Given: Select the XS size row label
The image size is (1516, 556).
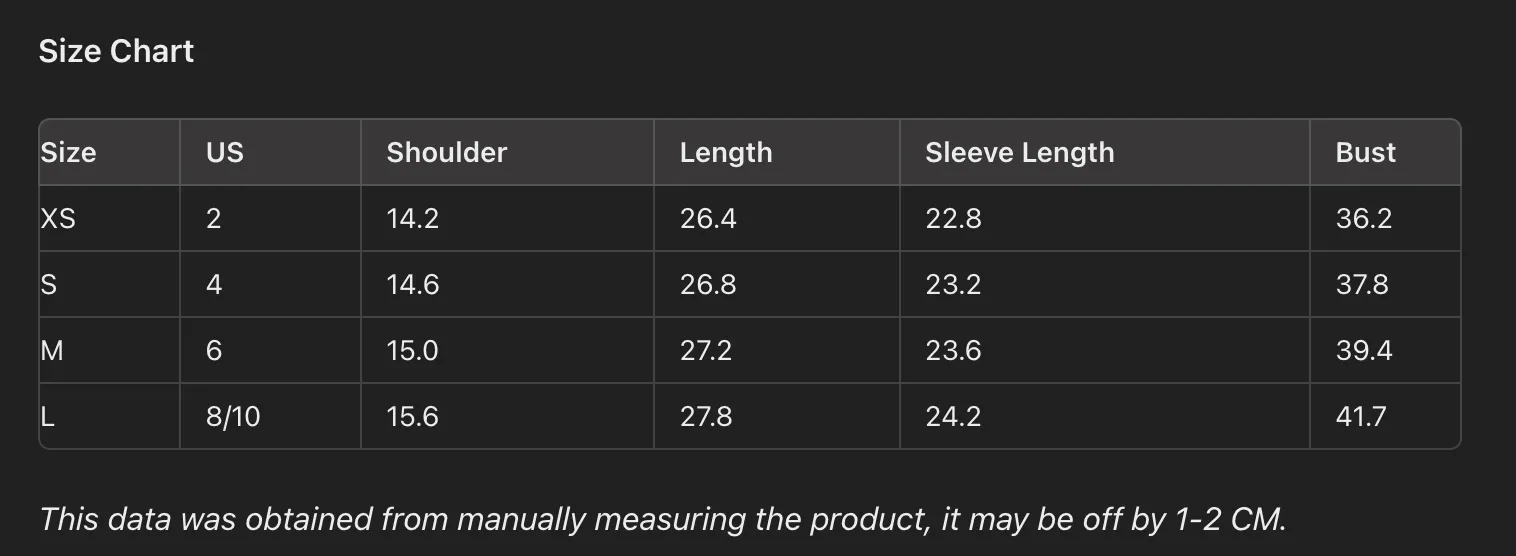Looking at the screenshot, I should (58, 218).
